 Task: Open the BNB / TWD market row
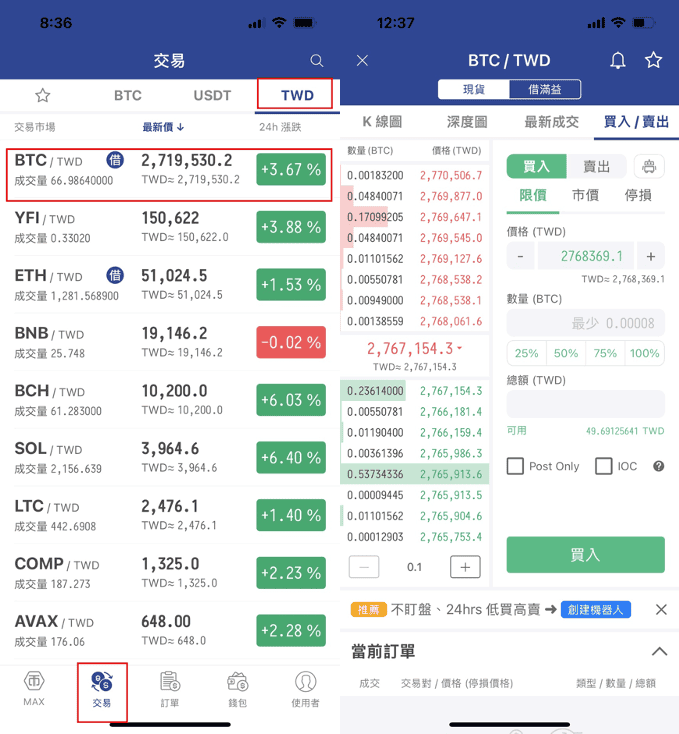pos(169,342)
